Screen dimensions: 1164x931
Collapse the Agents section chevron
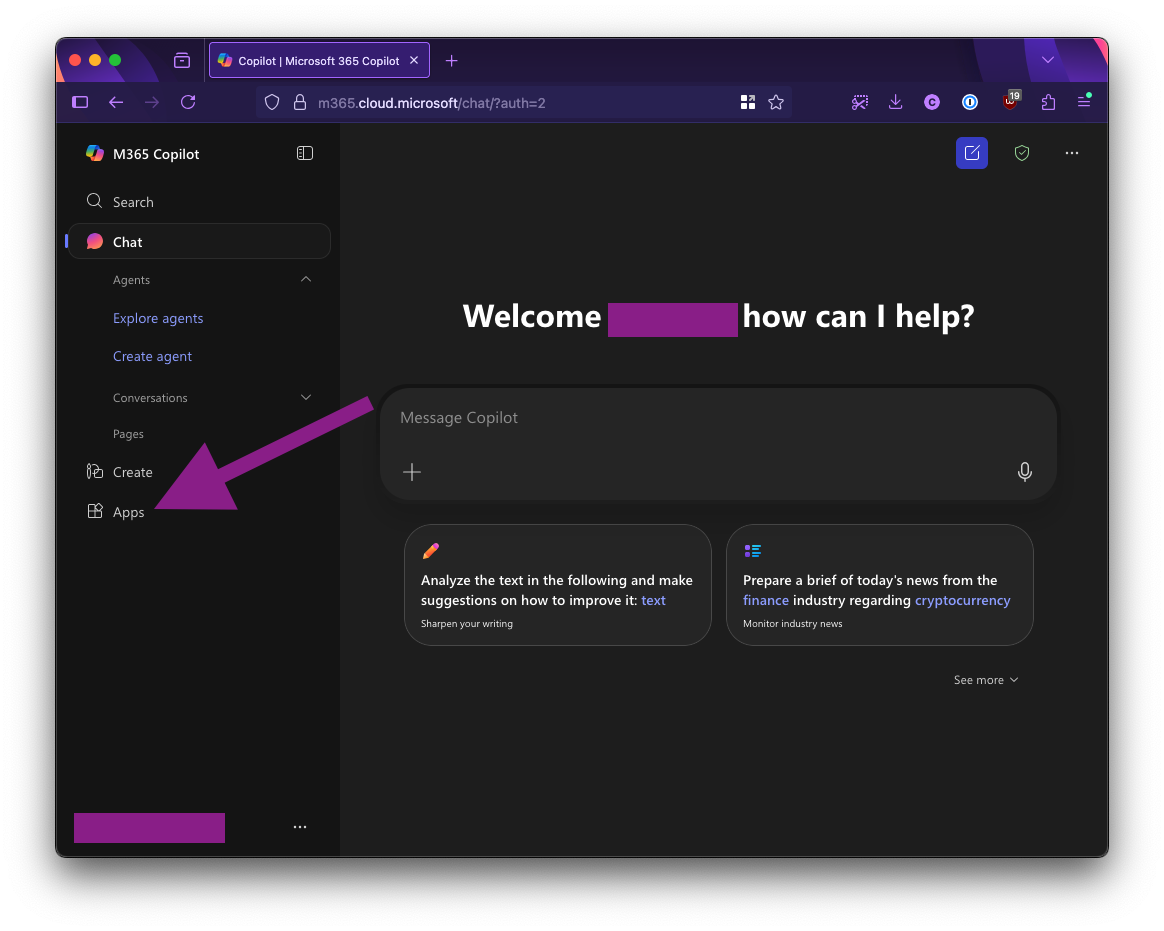click(306, 279)
